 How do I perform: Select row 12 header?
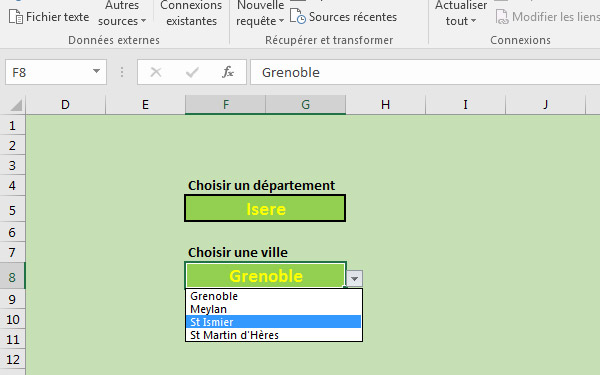13,359
